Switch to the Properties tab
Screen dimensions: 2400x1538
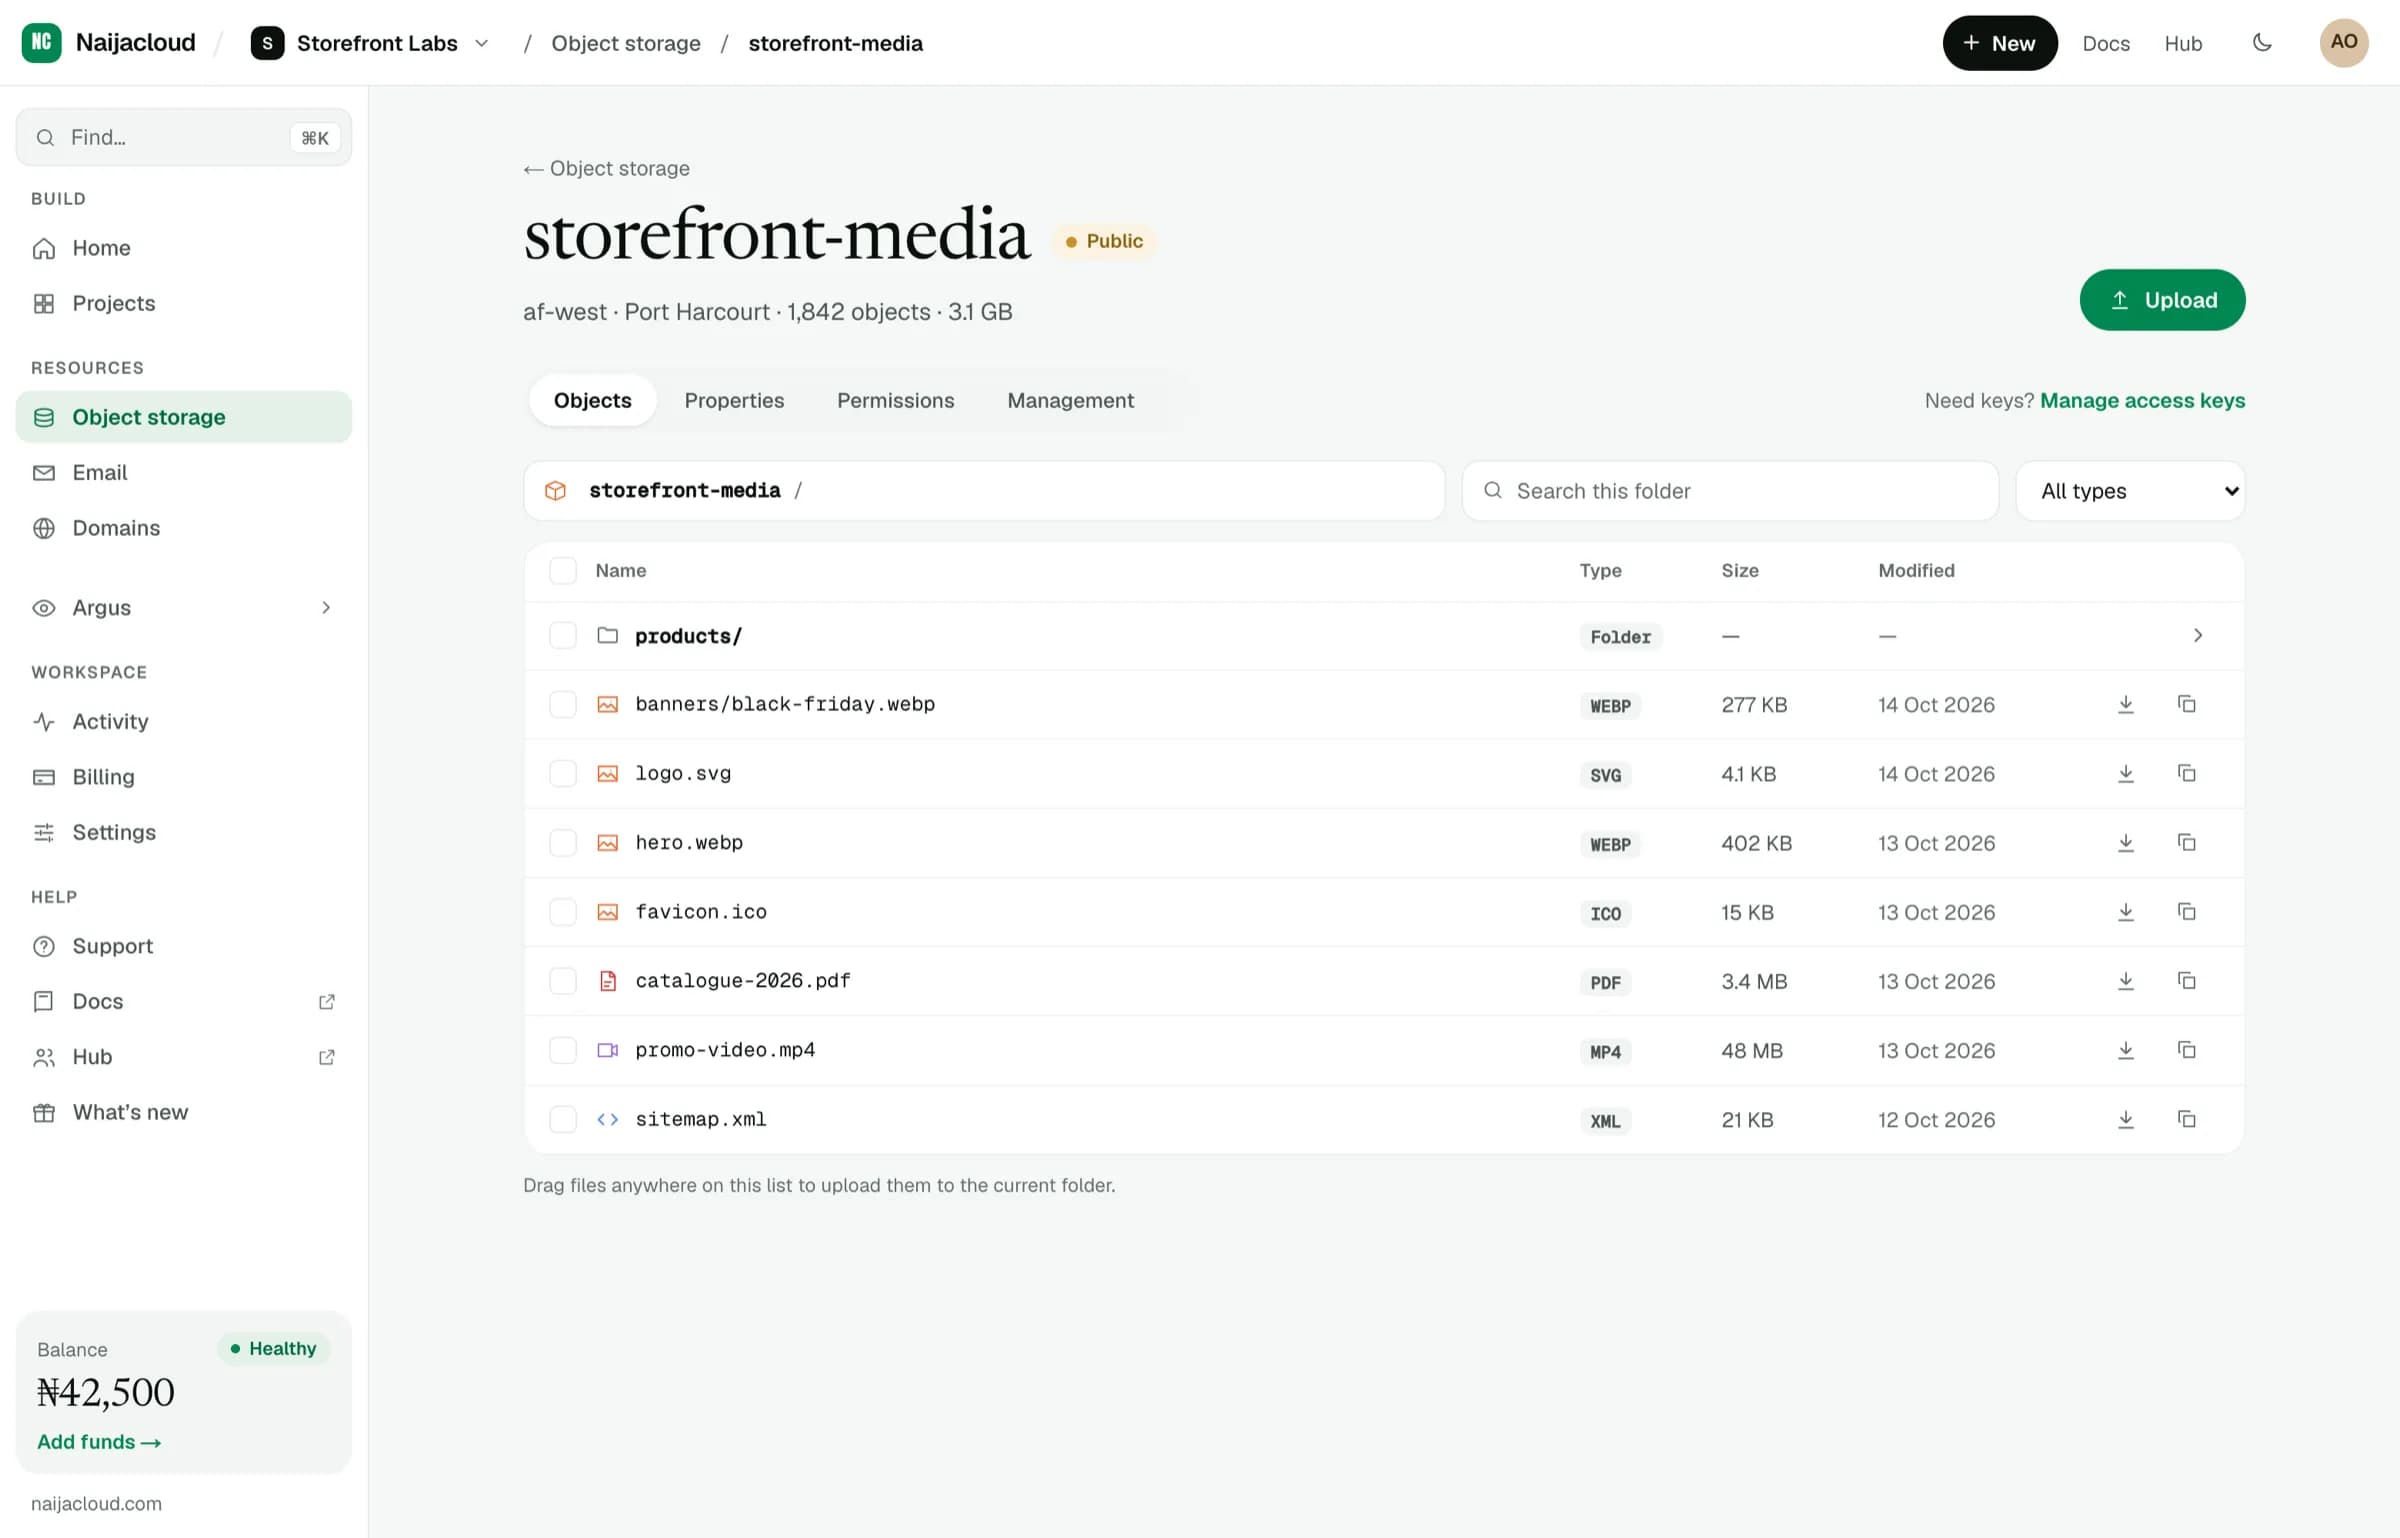click(x=734, y=400)
